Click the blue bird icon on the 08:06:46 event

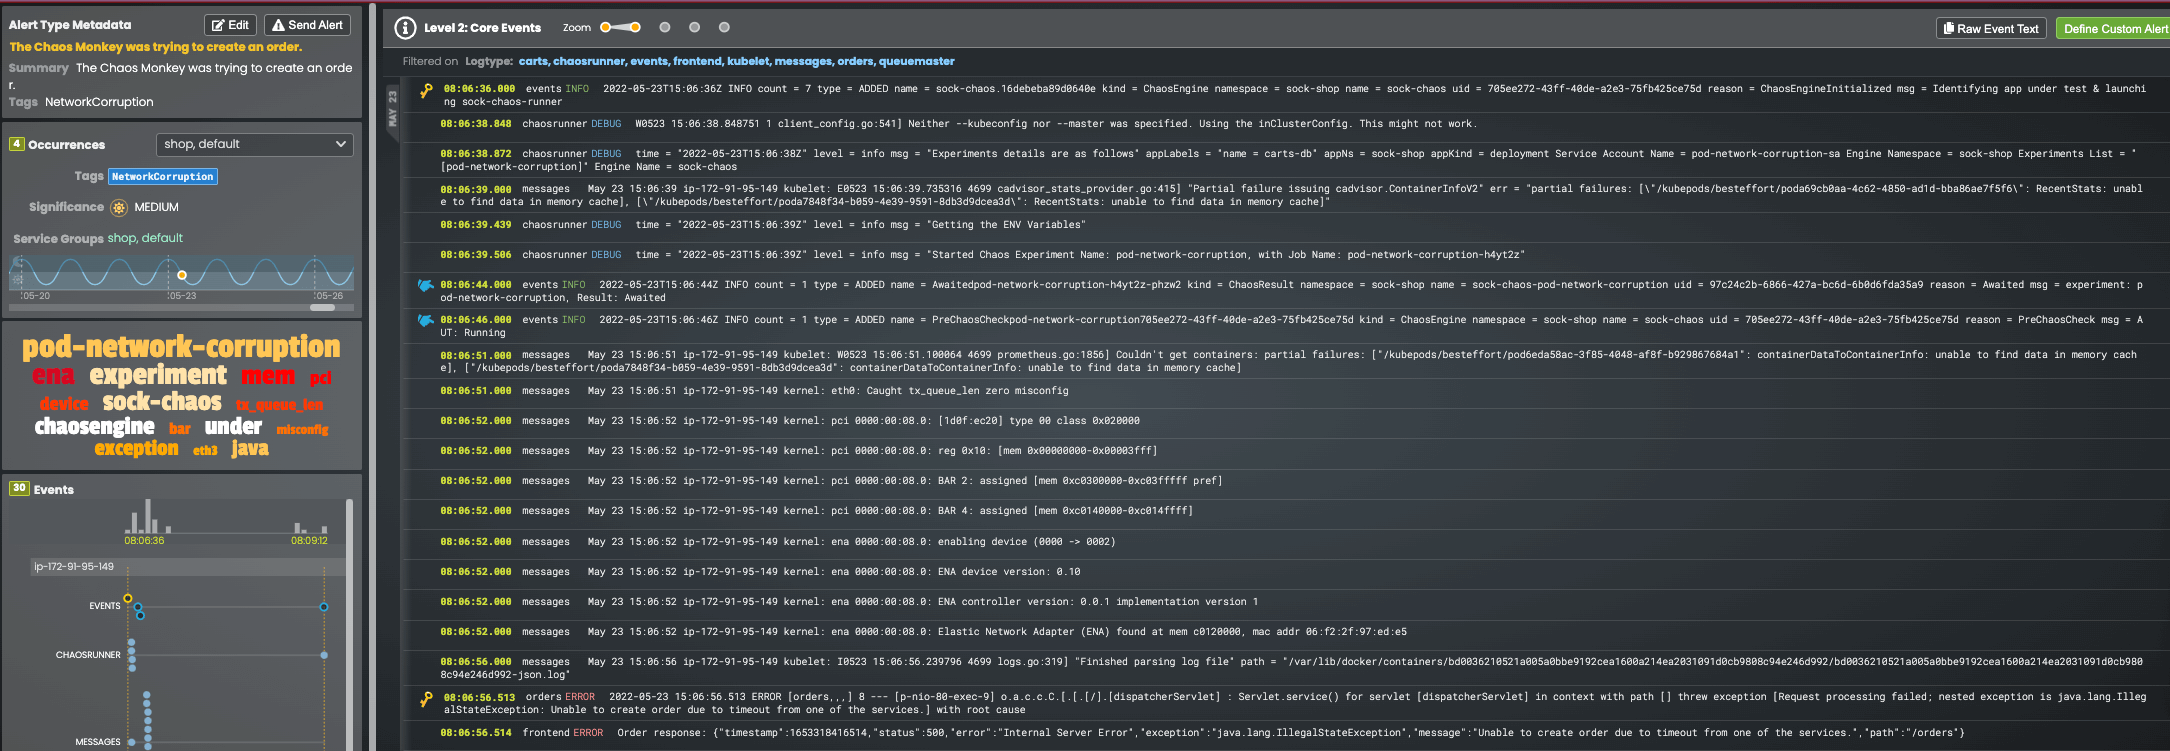coord(425,321)
